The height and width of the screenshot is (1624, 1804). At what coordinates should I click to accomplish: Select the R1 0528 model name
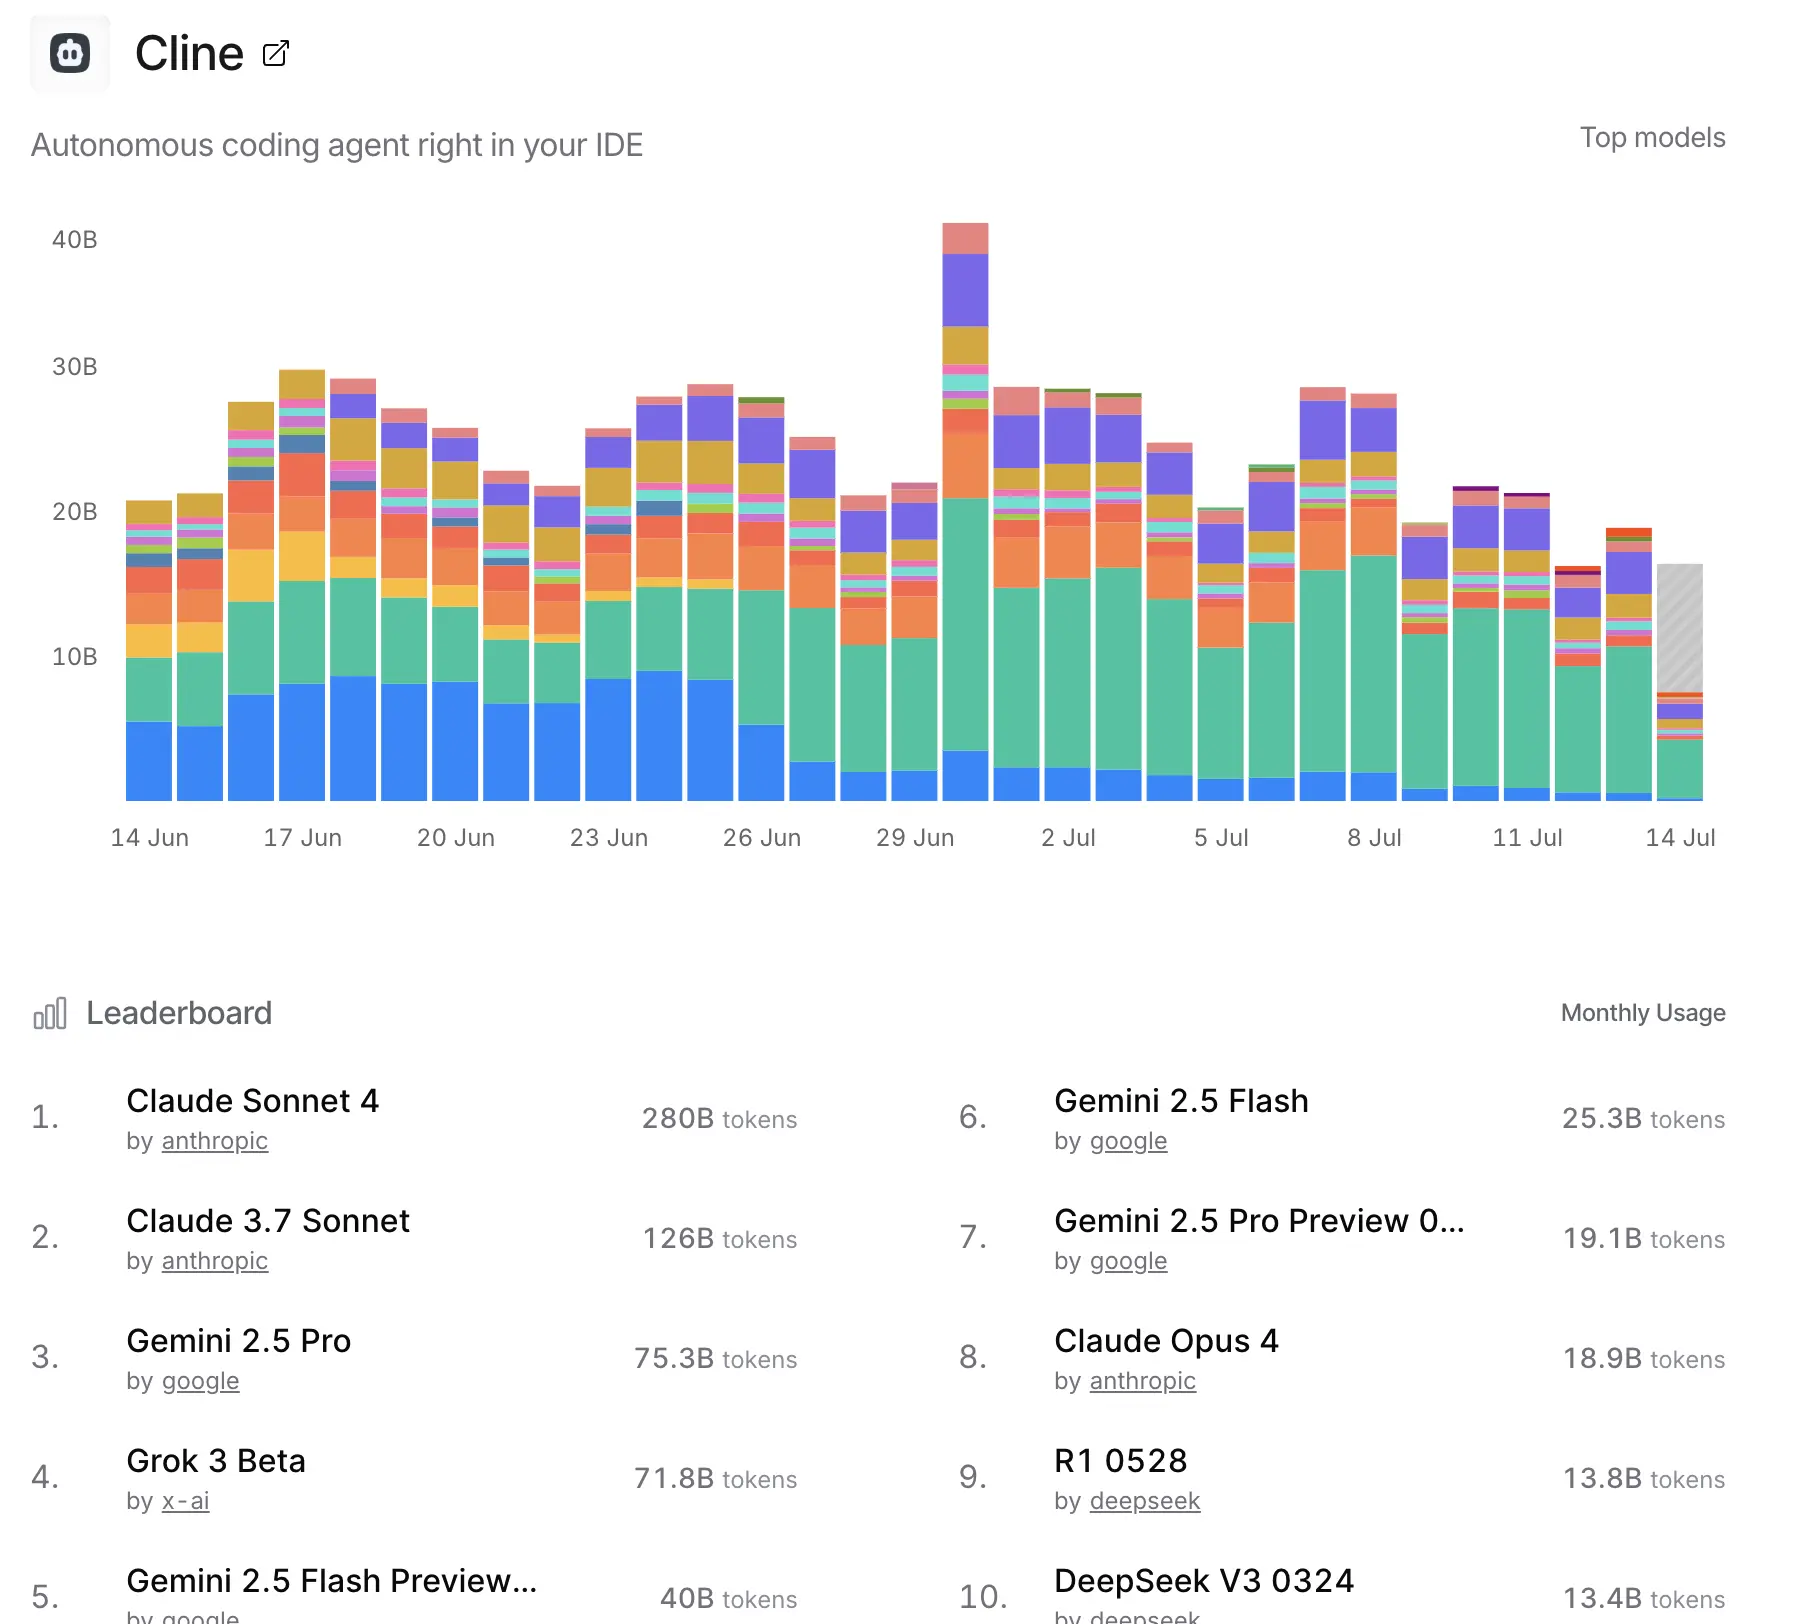click(x=1121, y=1461)
